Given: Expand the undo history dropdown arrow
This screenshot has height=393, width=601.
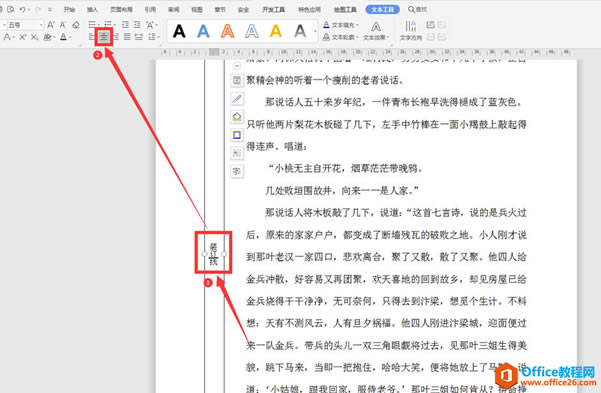Looking at the screenshot, I should 29,10.
